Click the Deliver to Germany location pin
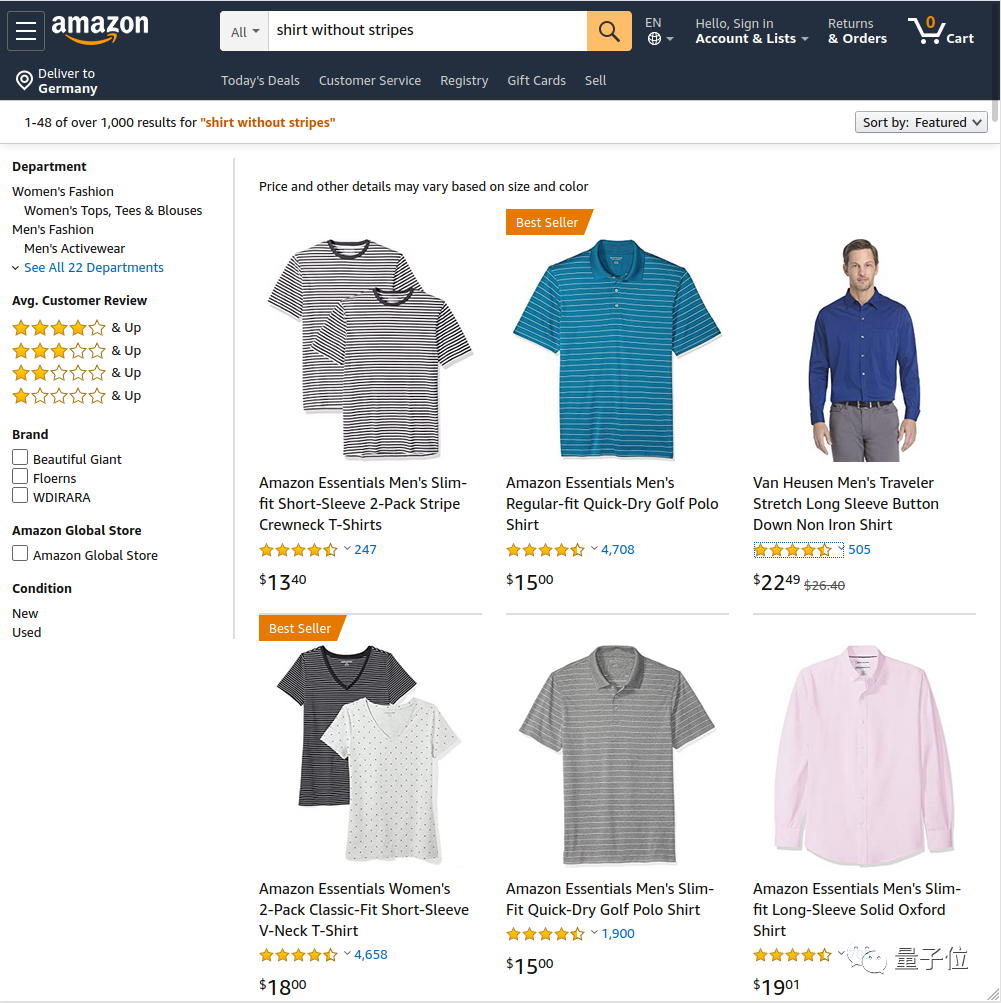Screen dimensions: 1001x1003 tap(24, 81)
